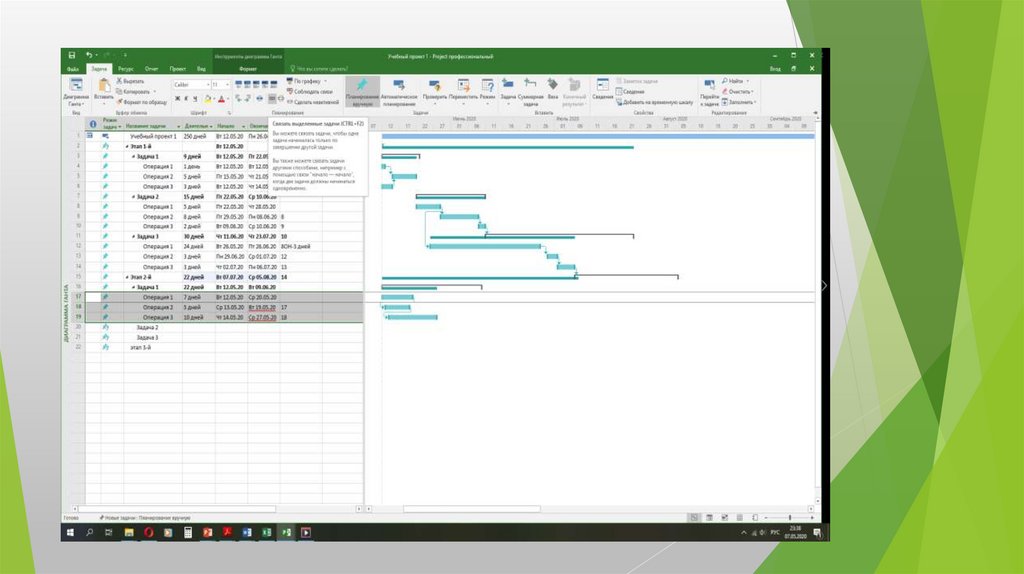Open the Очистить dropdown

738,91
